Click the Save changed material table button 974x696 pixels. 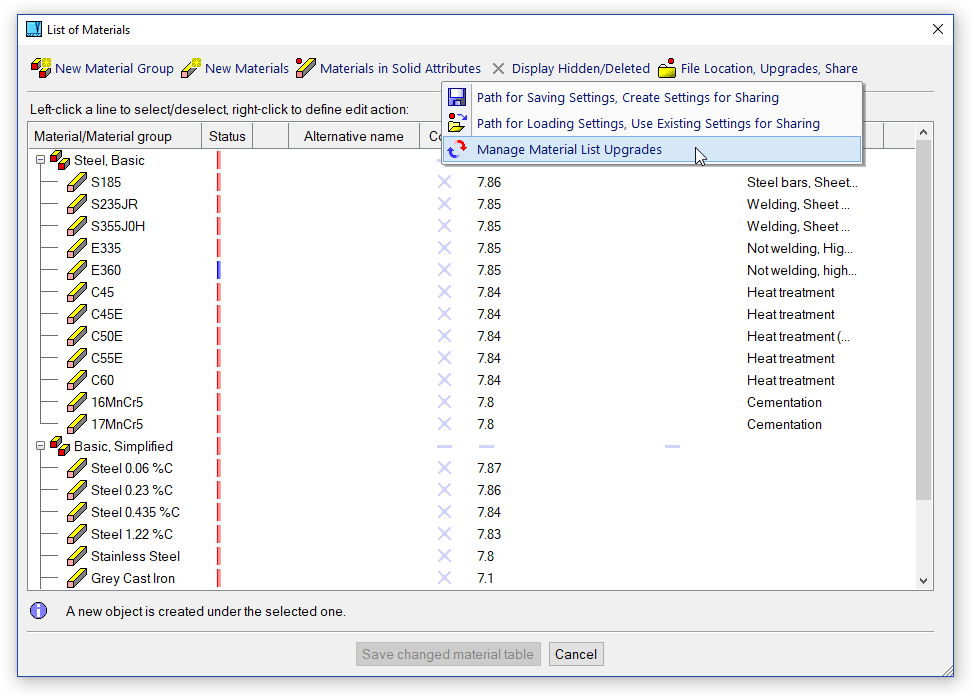448,654
